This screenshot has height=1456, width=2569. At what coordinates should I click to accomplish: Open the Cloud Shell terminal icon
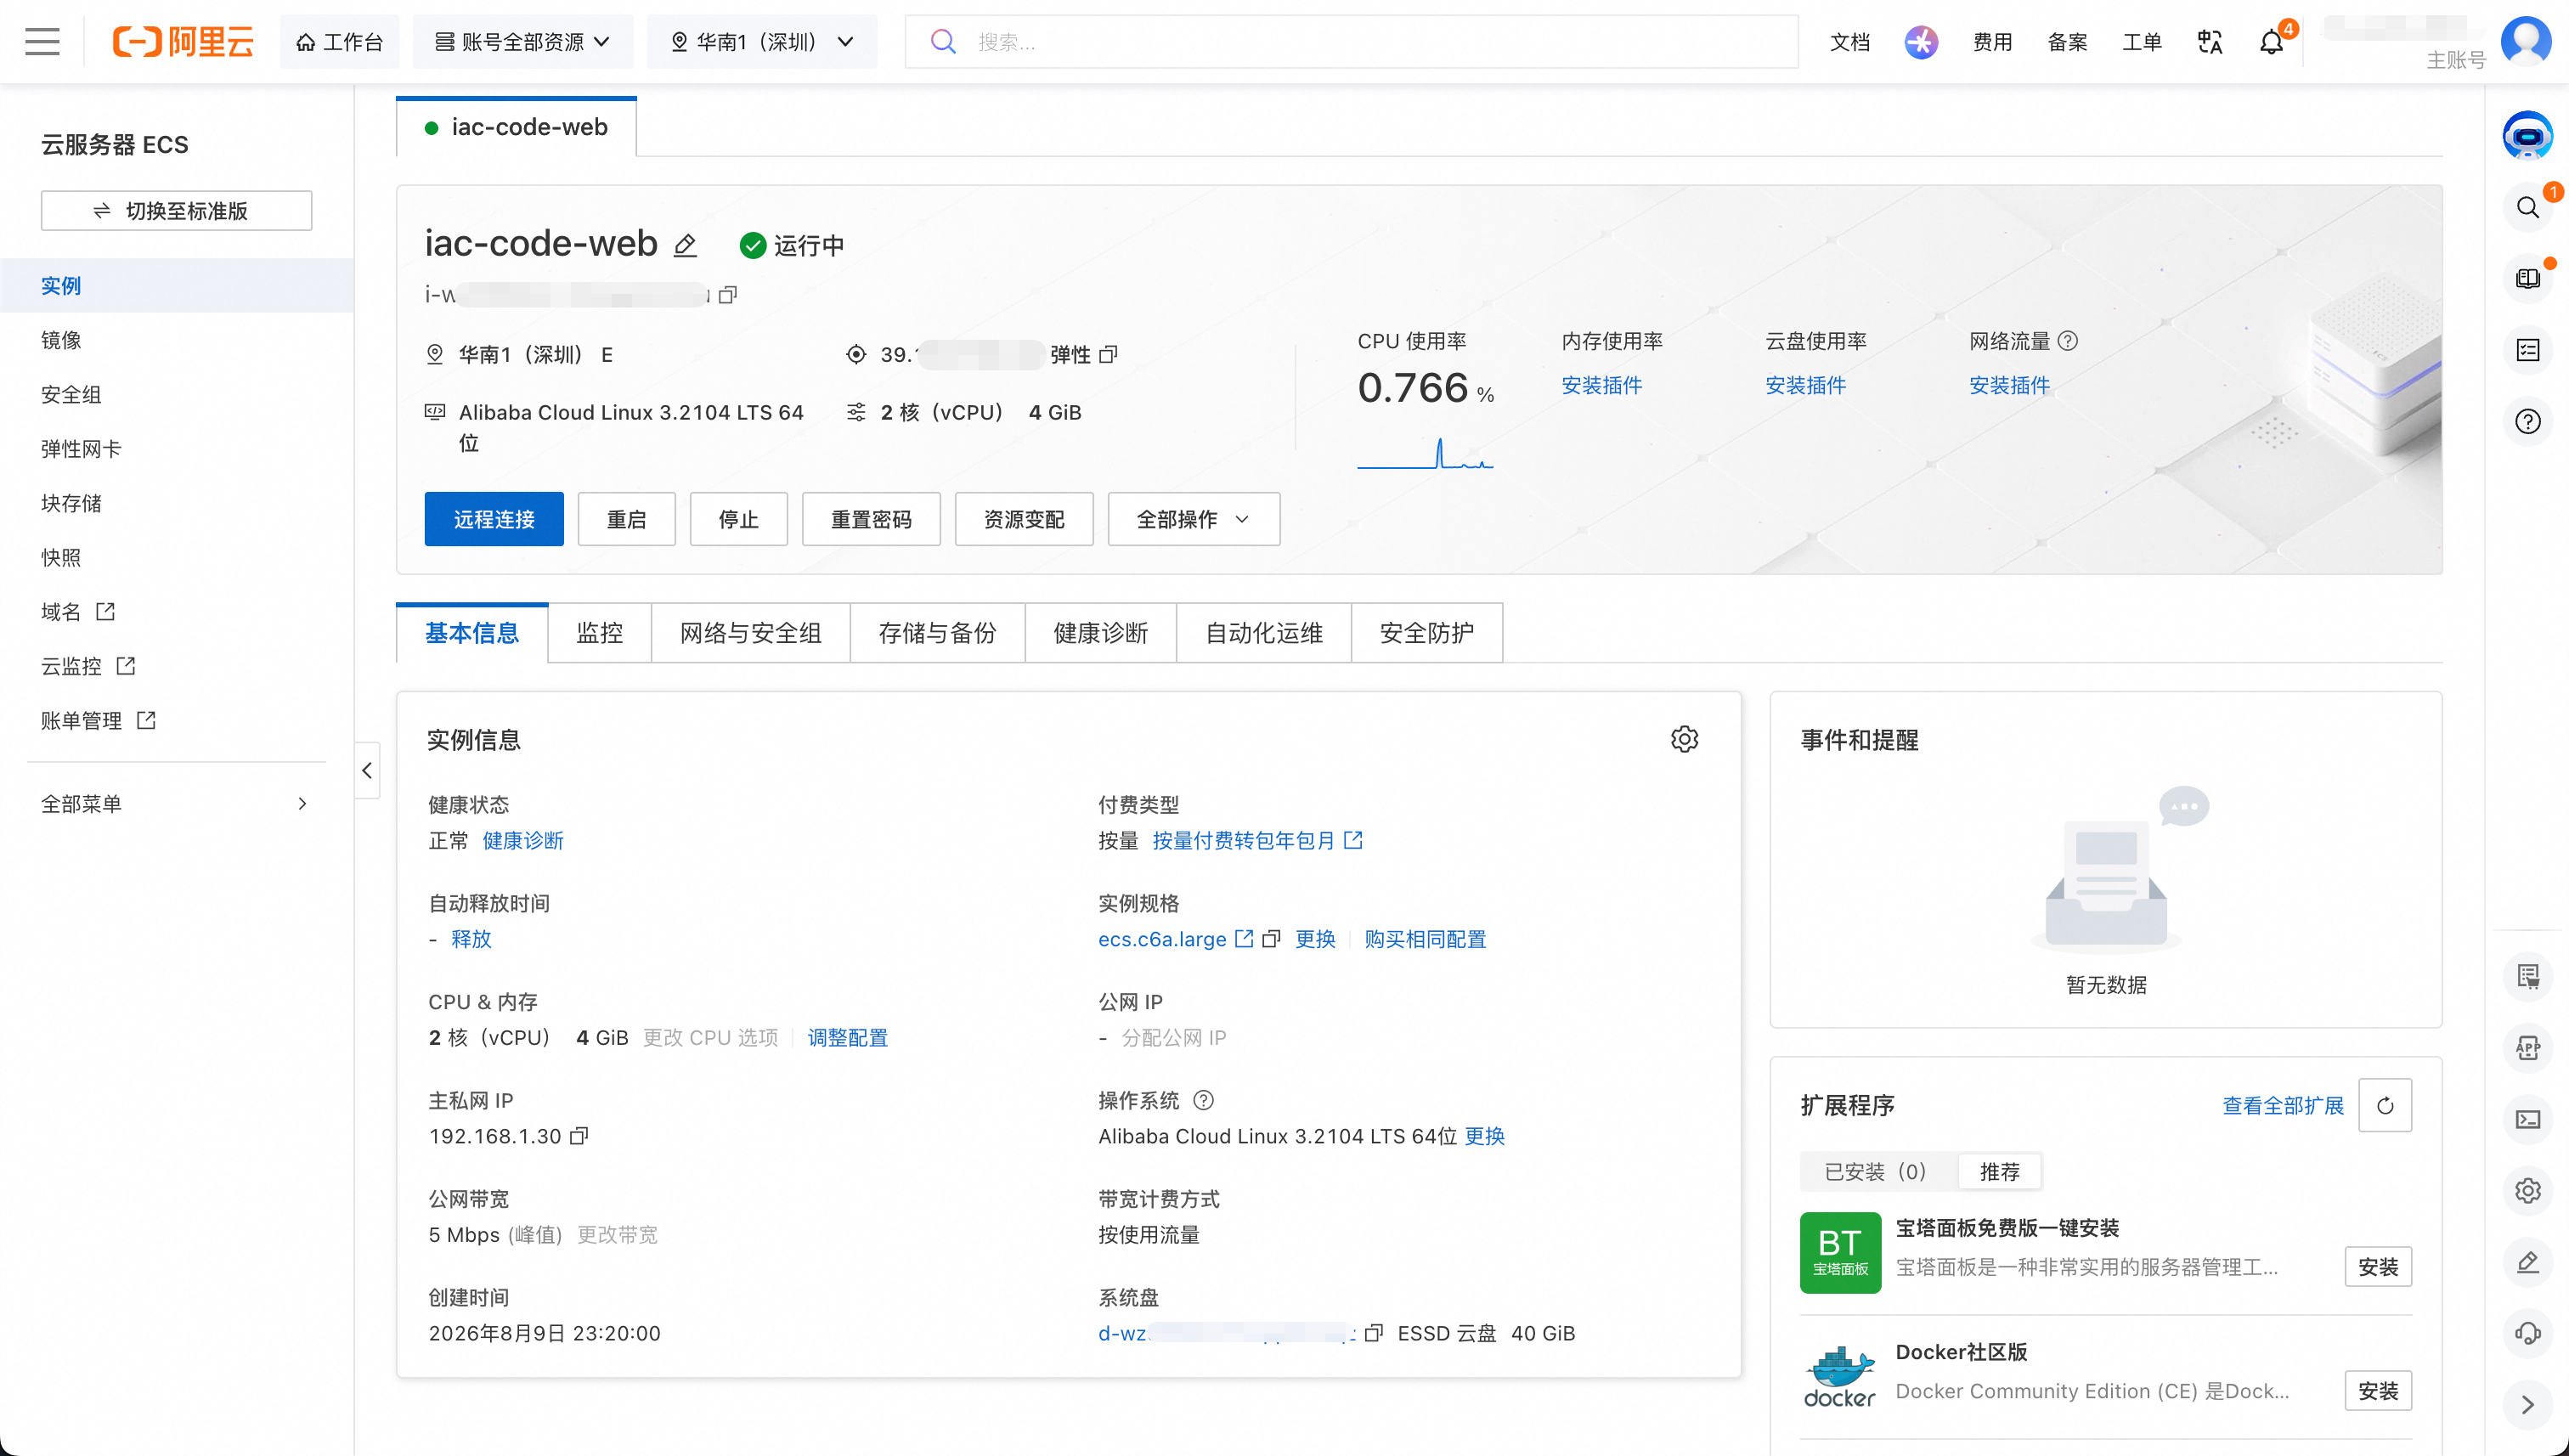2527,1119
